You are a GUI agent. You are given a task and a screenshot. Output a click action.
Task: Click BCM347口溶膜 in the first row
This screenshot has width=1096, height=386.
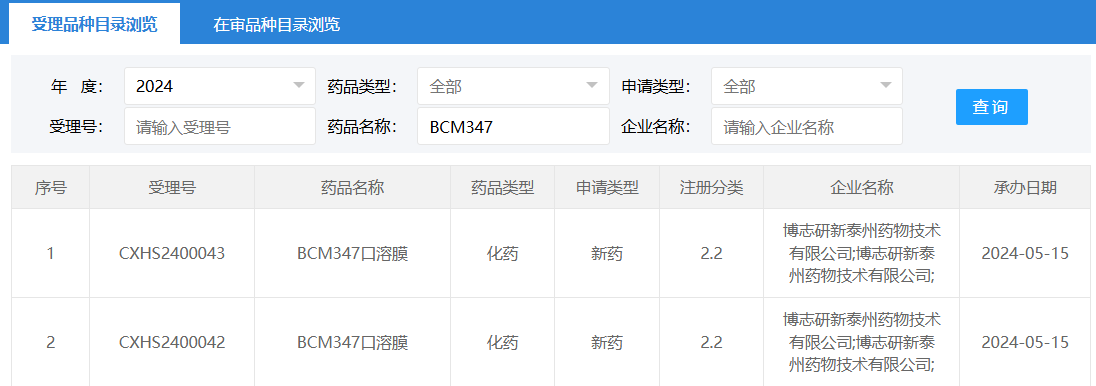352,253
